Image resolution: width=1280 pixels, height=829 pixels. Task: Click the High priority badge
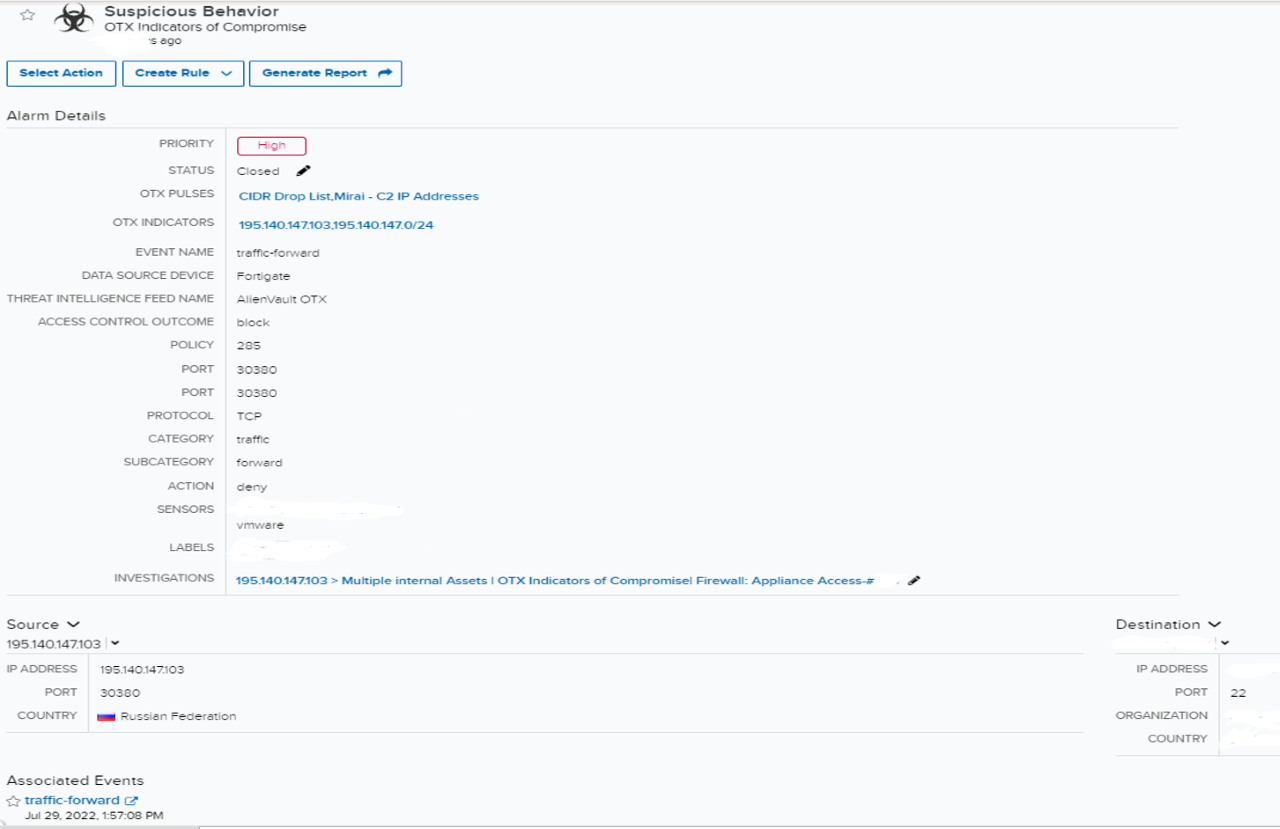[x=271, y=144]
